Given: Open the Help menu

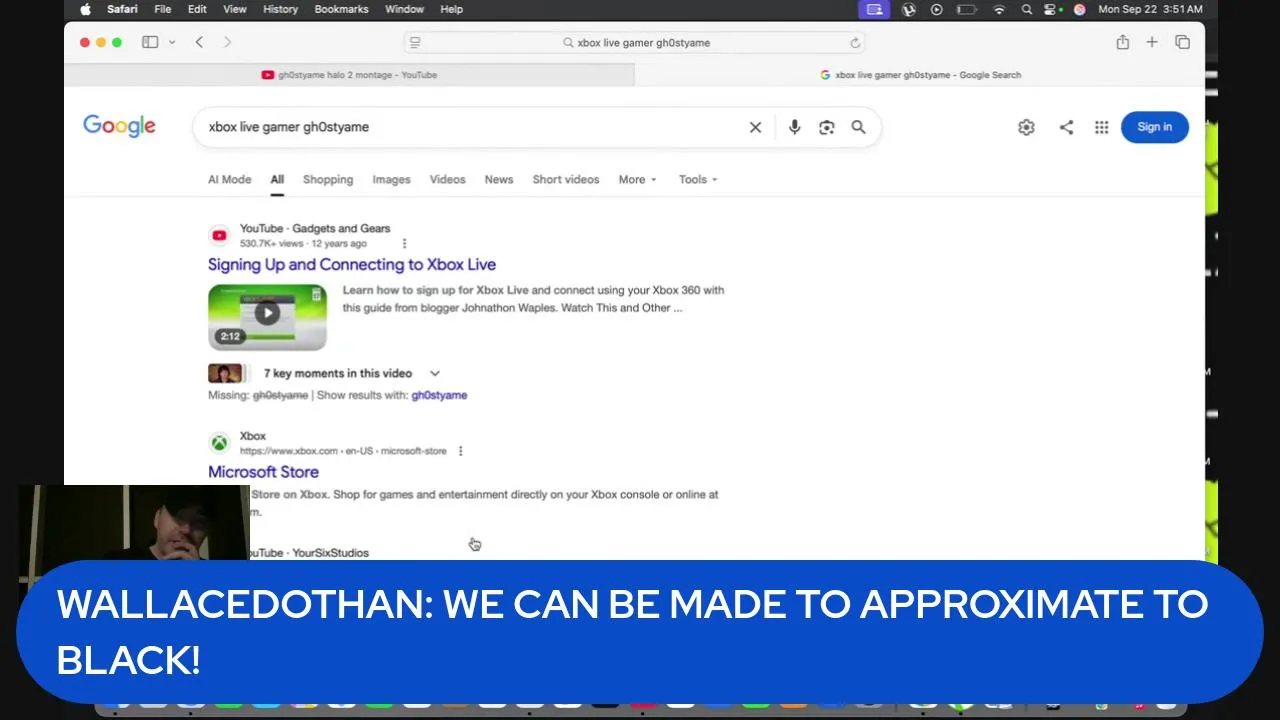Looking at the screenshot, I should pos(451,9).
